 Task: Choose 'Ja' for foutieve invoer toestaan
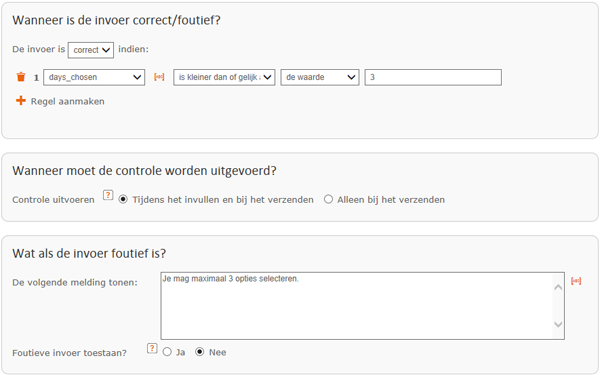coord(167,352)
